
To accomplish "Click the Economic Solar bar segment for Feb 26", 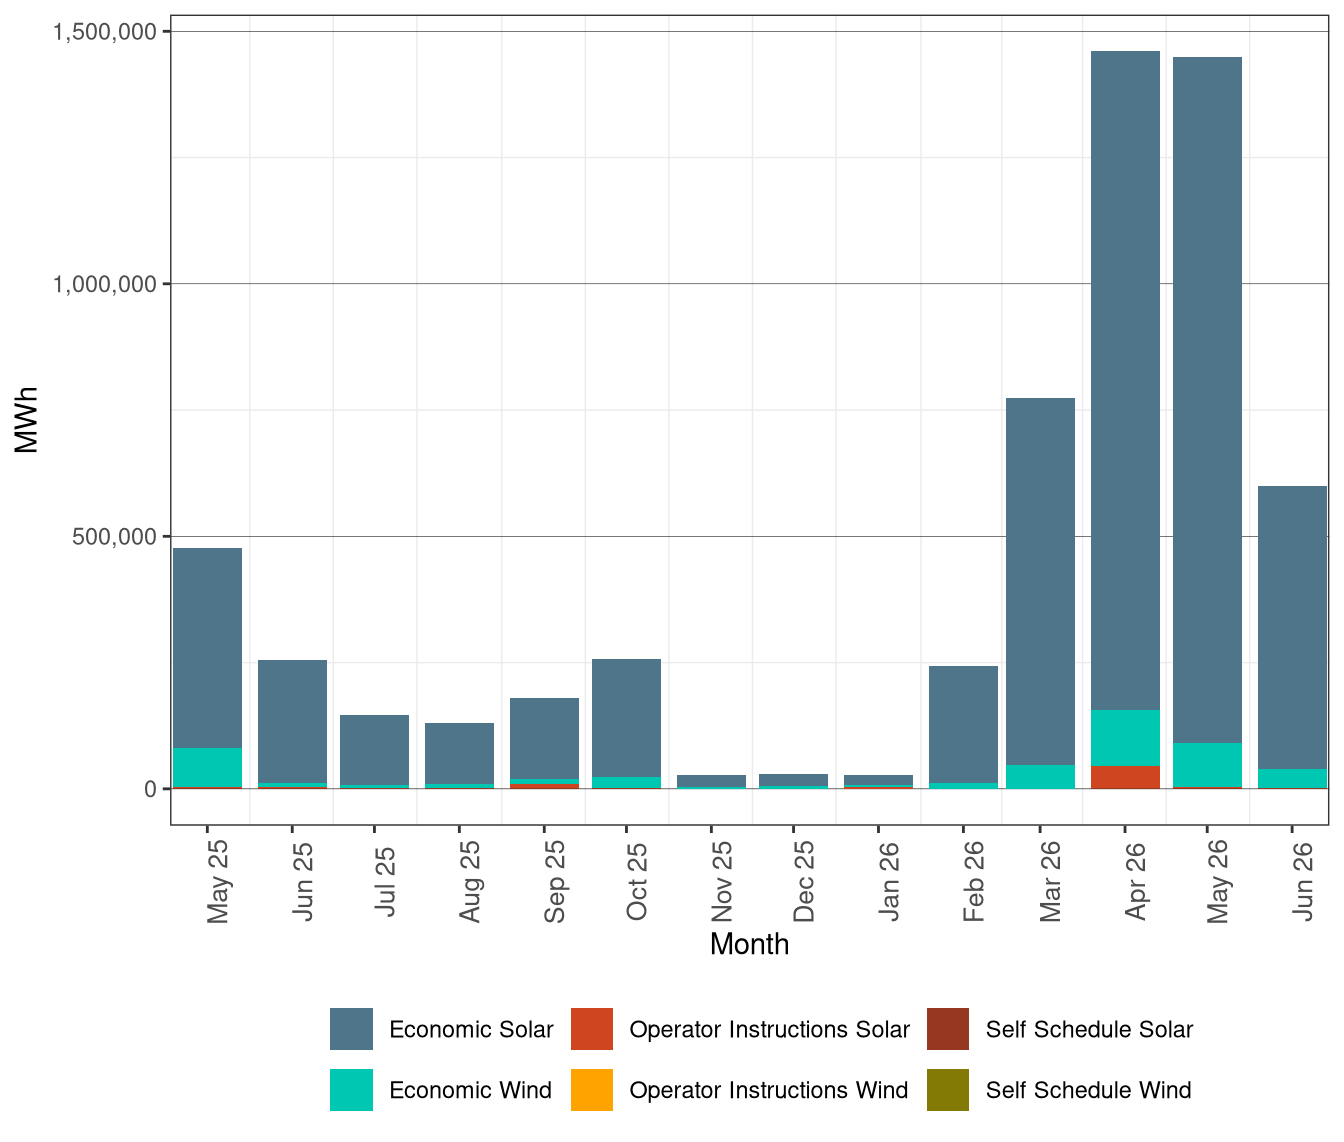I will 963,724.
